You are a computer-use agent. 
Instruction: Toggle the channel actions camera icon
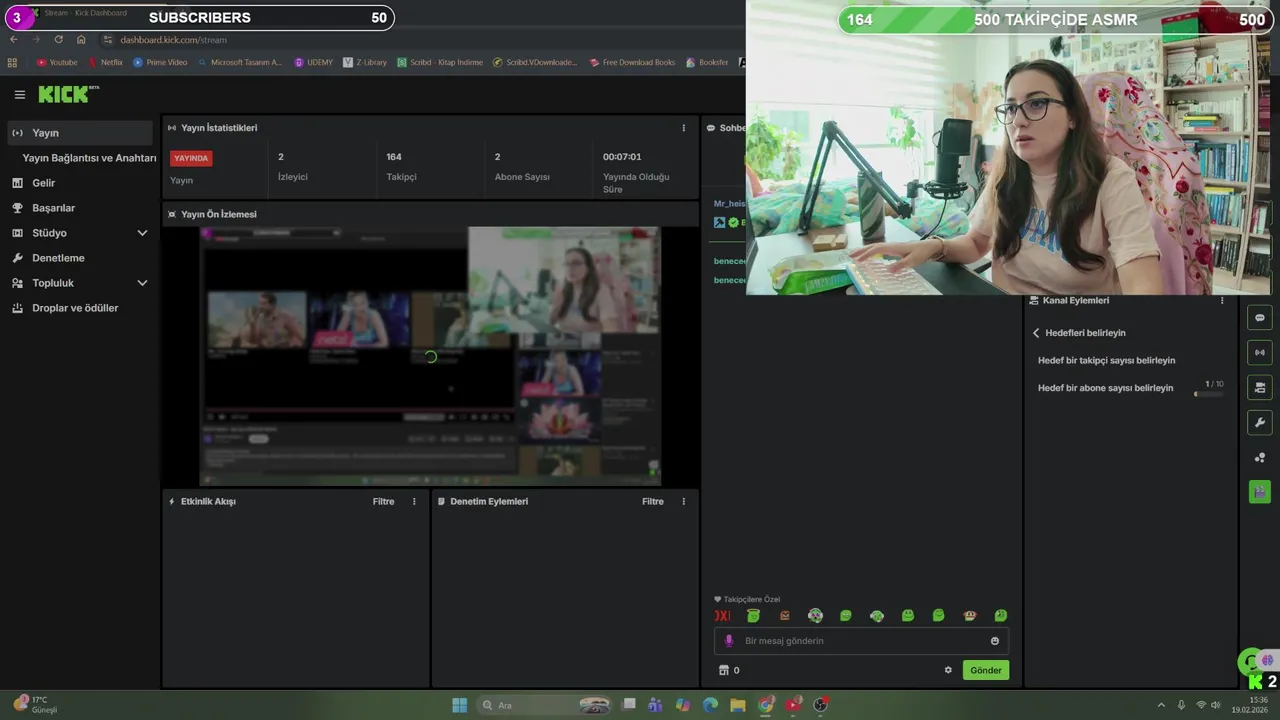tap(1260, 387)
